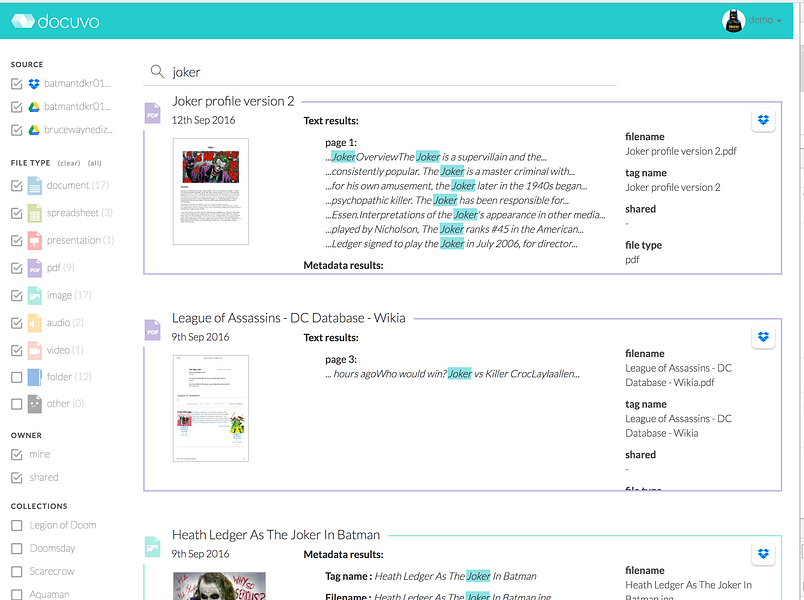The width and height of the screenshot is (804, 600).
Task: Open Heath Ledger As The Joker title
Action: tap(276, 535)
